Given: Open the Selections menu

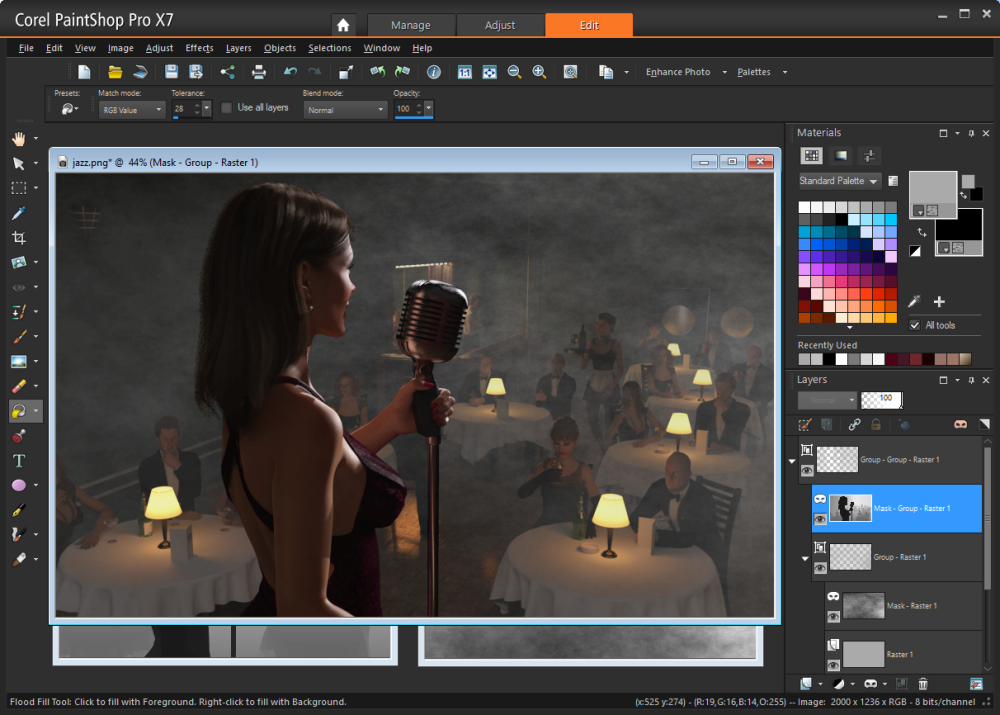Looking at the screenshot, I should coord(330,48).
